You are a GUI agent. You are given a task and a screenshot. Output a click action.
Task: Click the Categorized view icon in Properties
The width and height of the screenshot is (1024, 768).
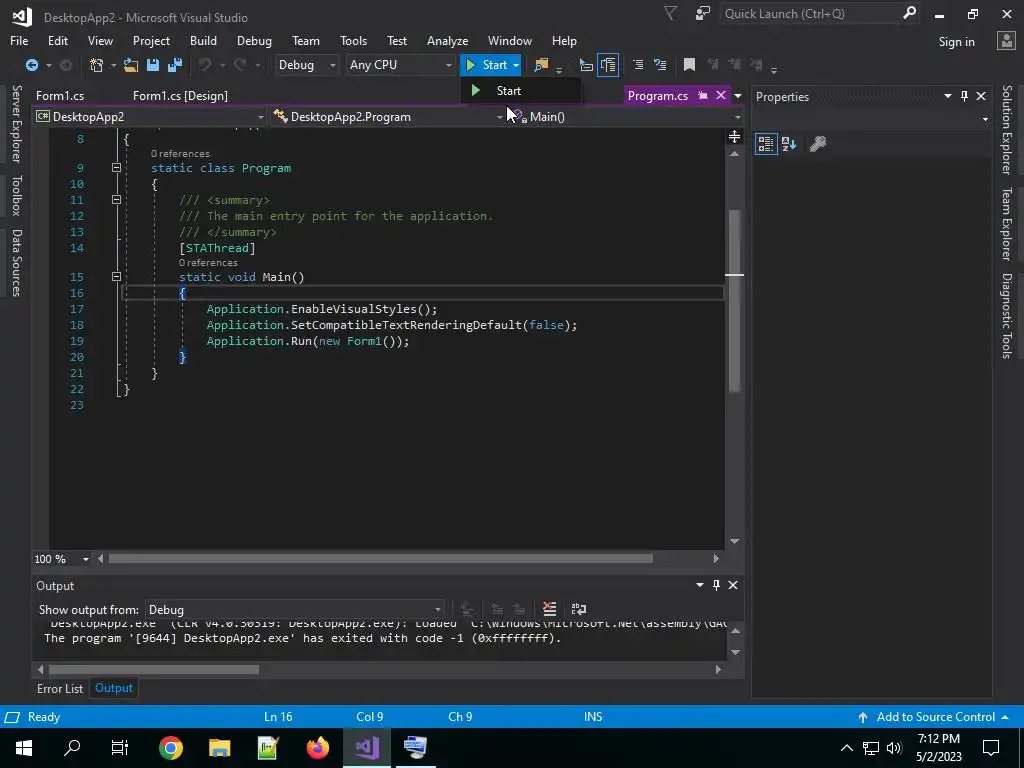coord(765,144)
